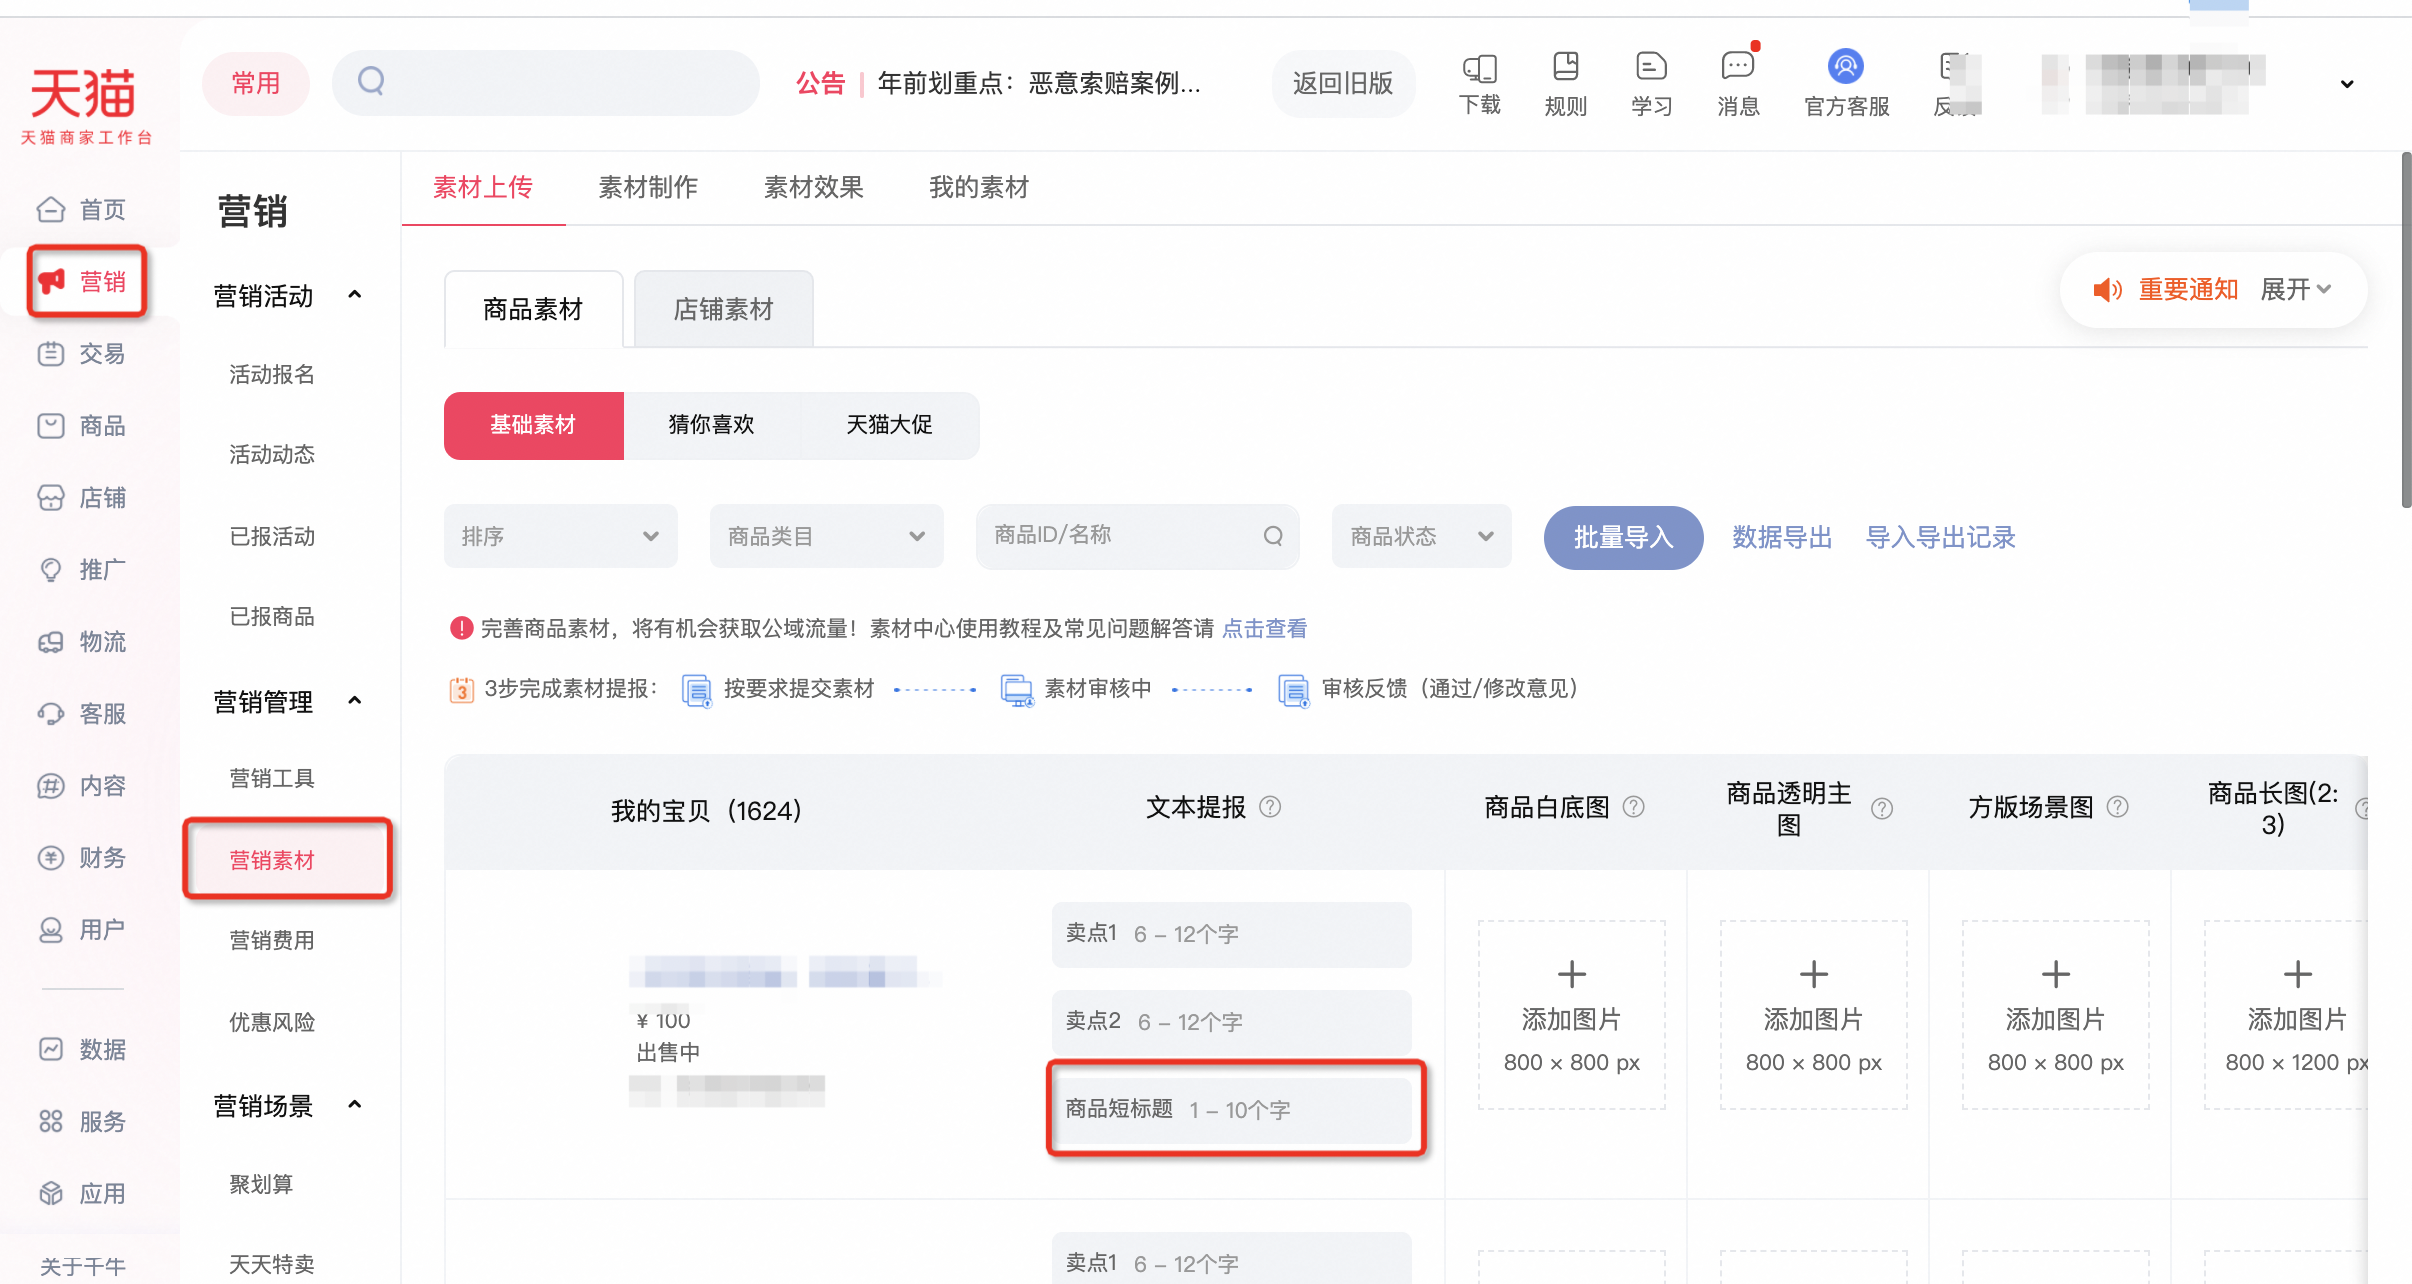Go to 首页 in the sidebar
2412x1284 pixels.
(82, 210)
